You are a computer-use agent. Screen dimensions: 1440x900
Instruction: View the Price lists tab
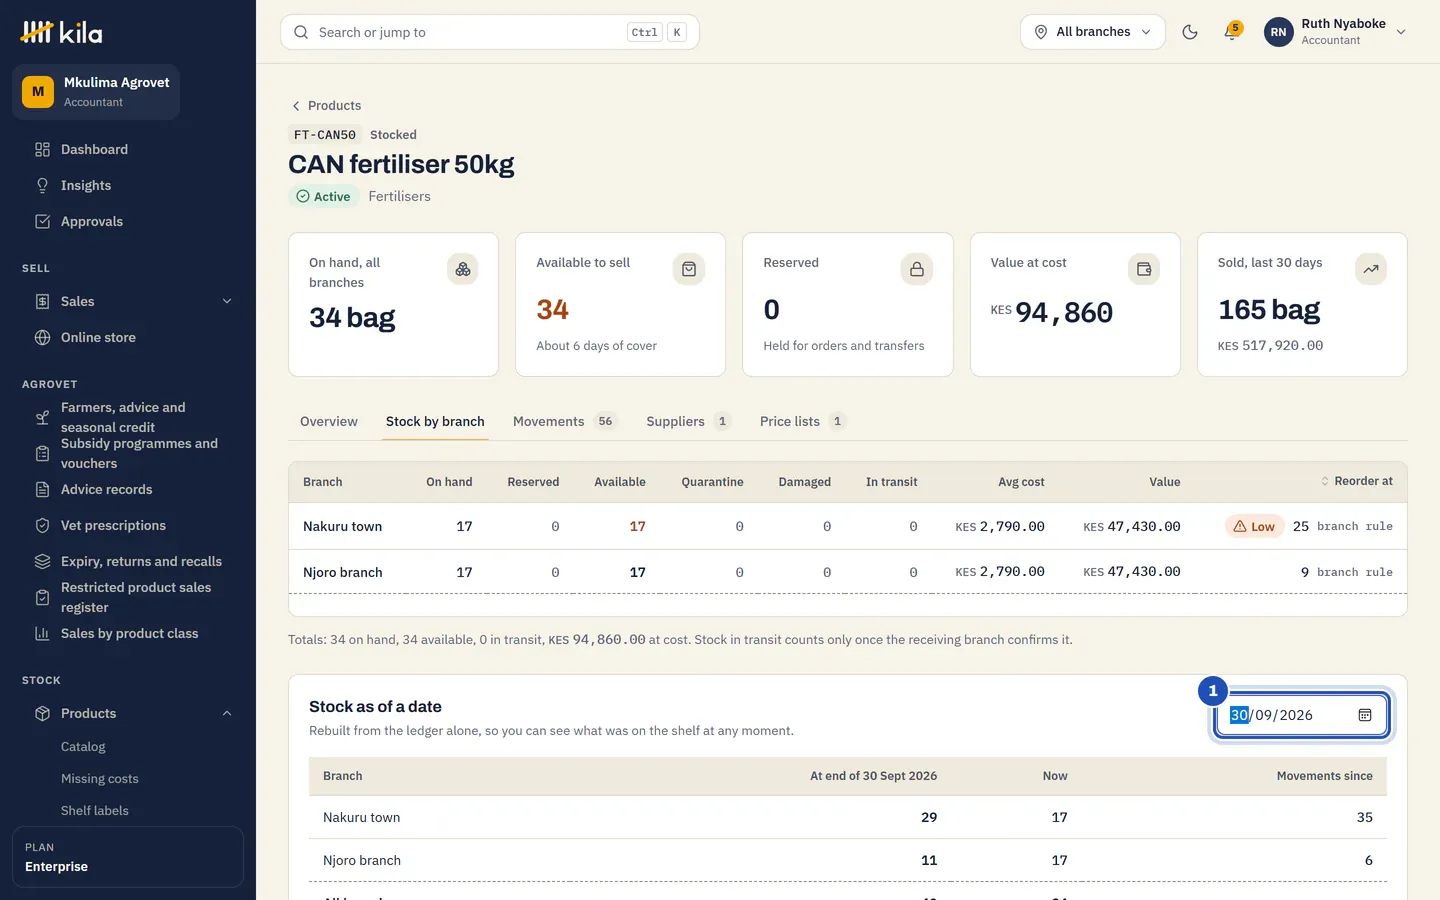click(x=803, y=422)
